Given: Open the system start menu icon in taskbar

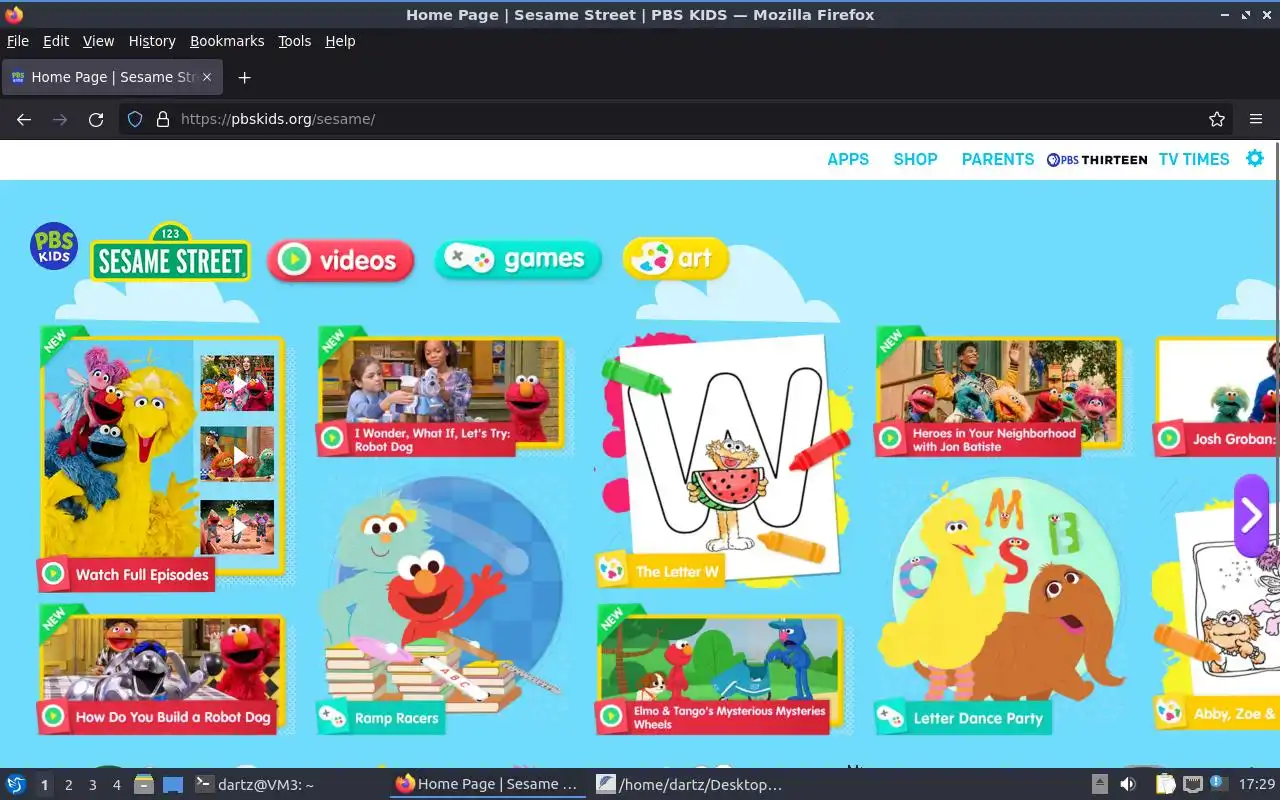Looking at the screenshot, I should point(15,785).
